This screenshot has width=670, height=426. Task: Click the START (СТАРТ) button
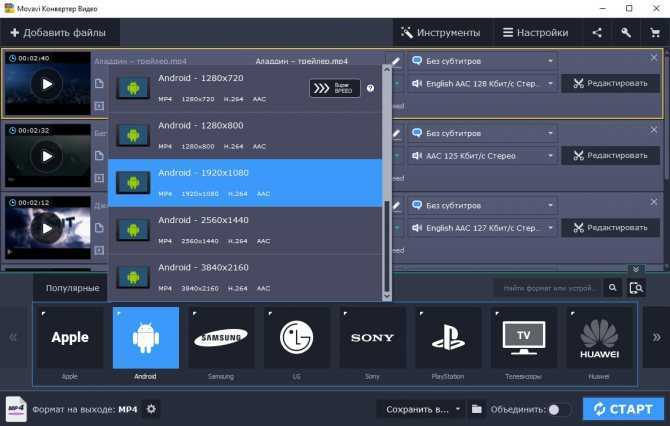click(x=623, y=409)
